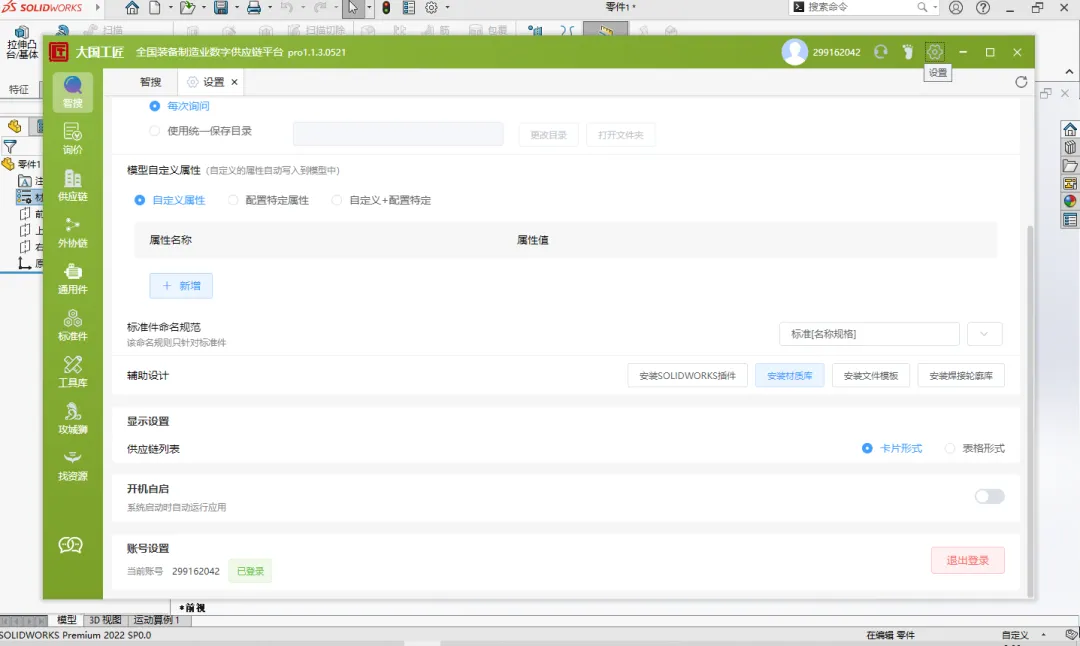Click SolidWorks Print icon
This screenshot has width=1080, height=646.
253,8
